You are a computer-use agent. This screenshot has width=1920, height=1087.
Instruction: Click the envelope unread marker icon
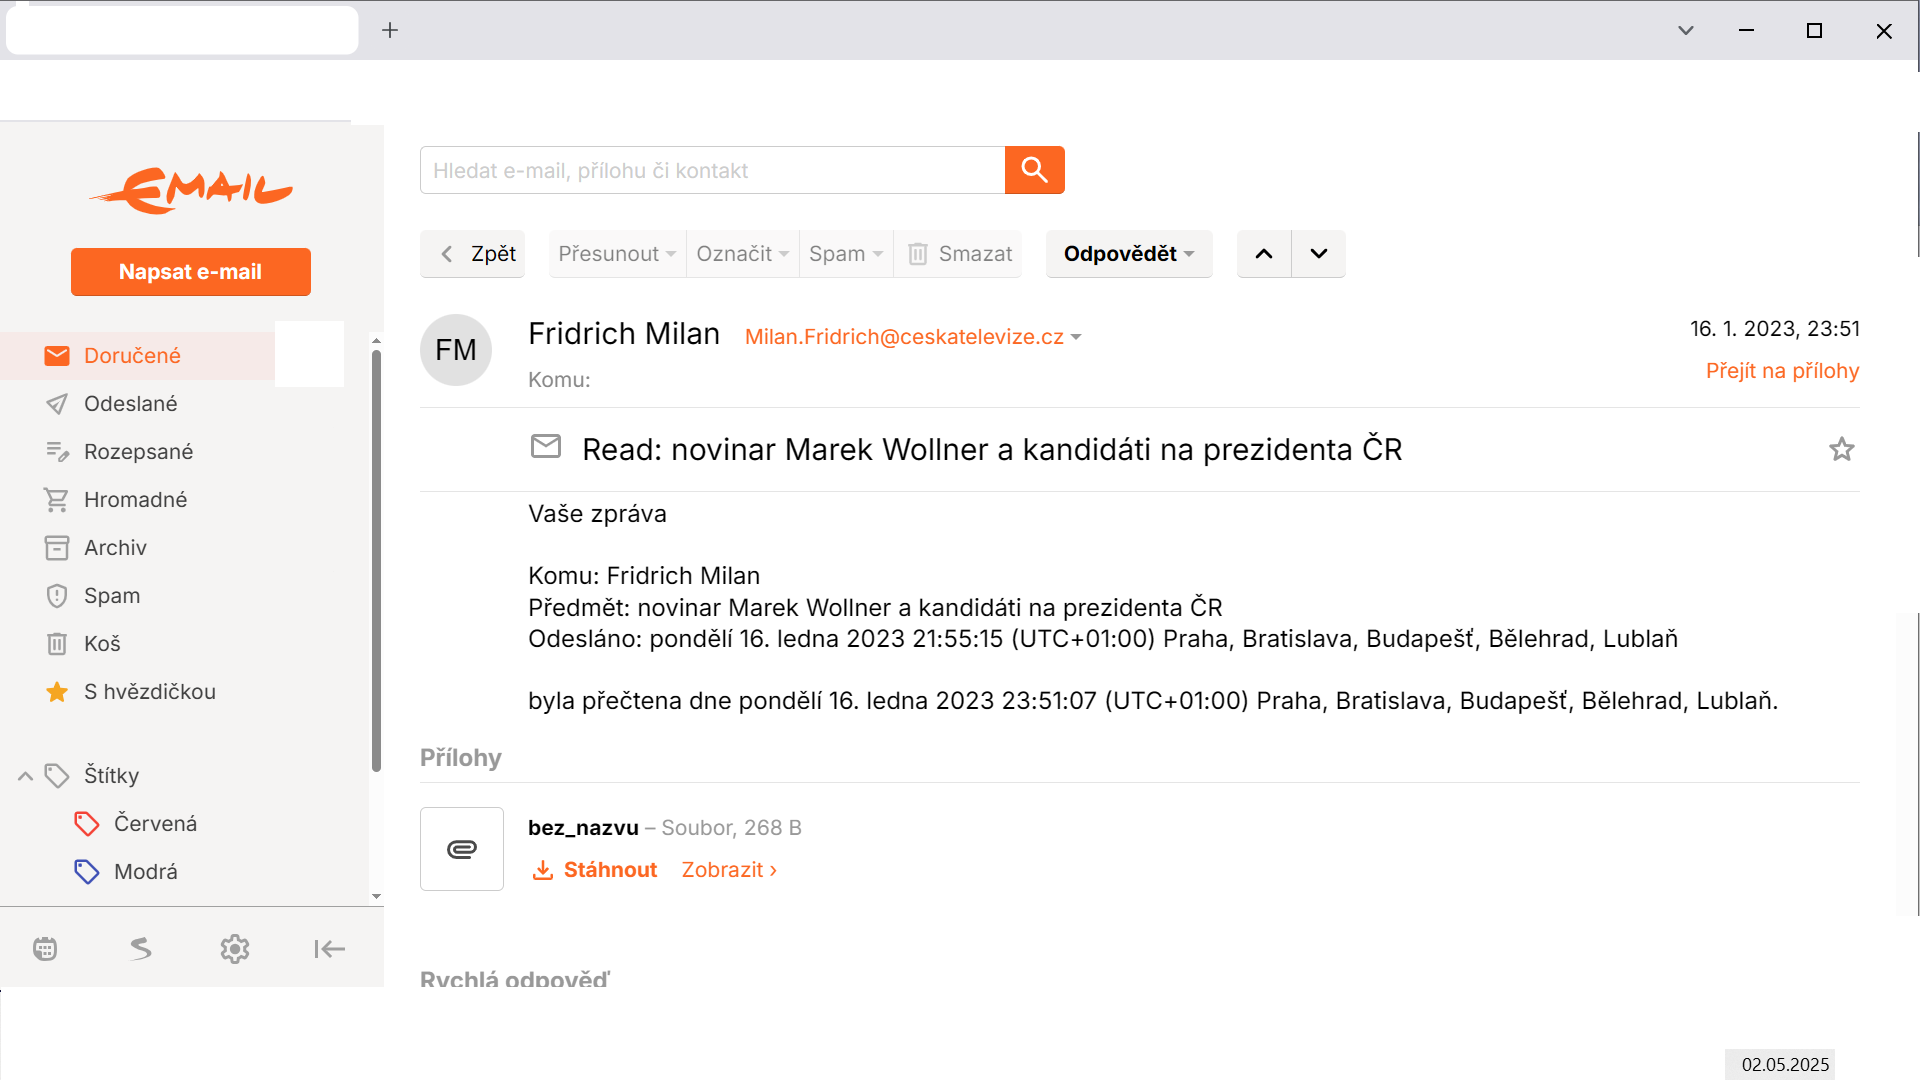point(546,446)
